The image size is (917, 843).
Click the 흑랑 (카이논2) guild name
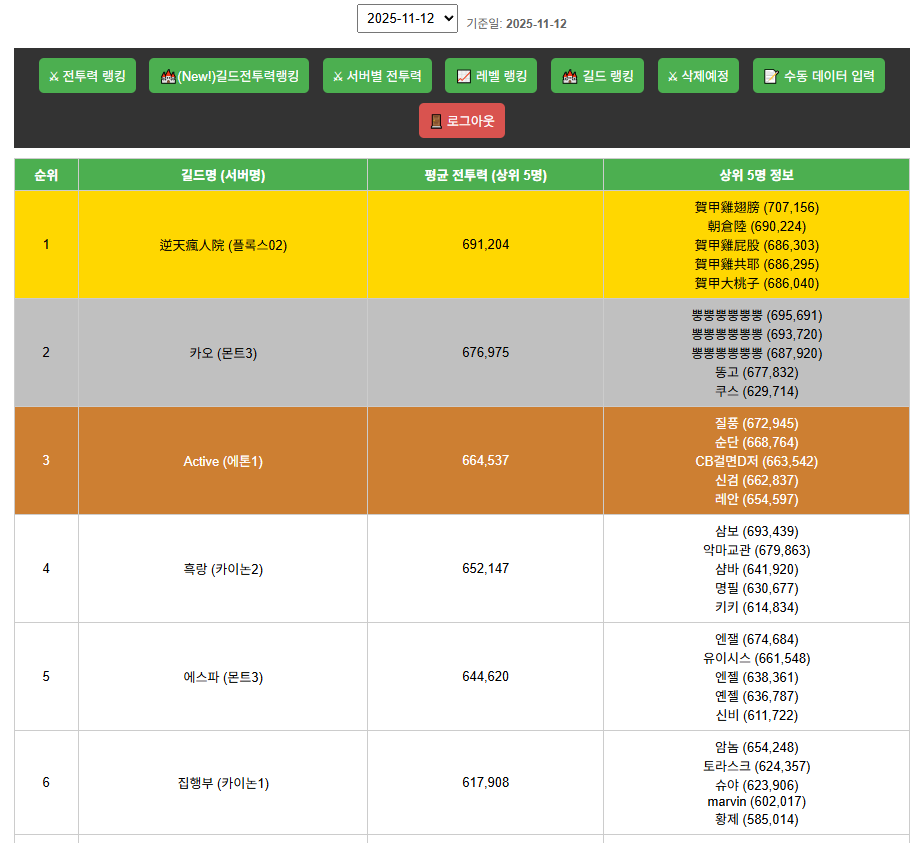[223, 569]
